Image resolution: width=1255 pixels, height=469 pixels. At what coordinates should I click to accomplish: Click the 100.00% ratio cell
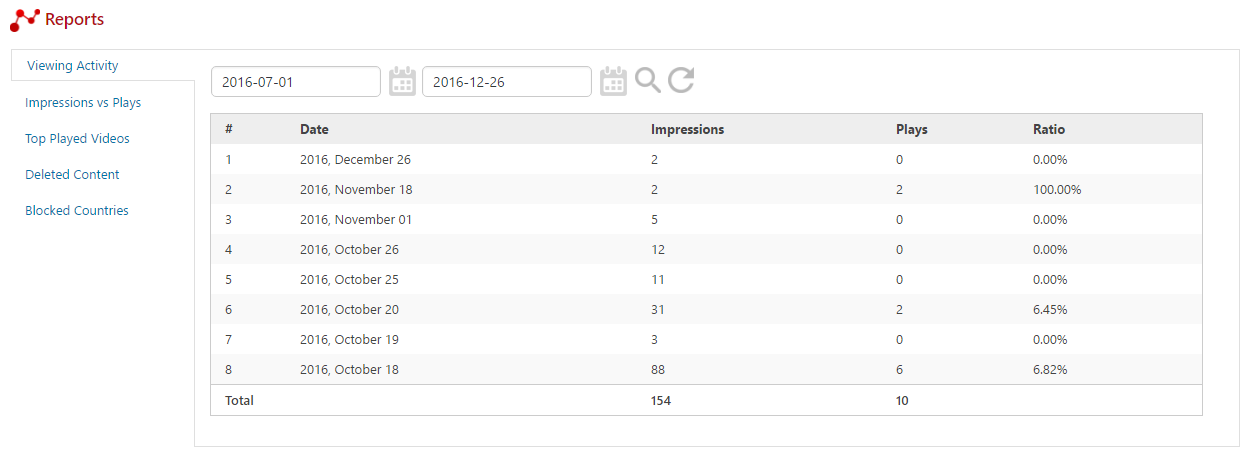click(1057, 190)
